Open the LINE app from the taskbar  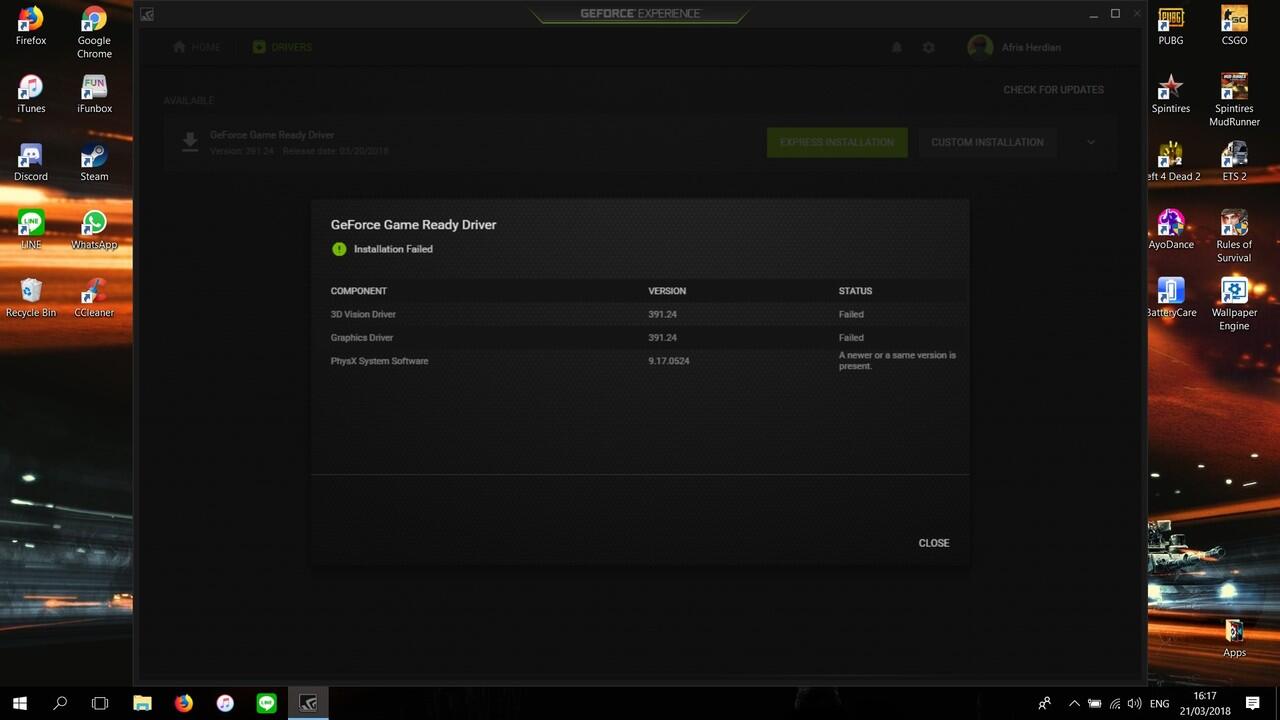[266, 703]
